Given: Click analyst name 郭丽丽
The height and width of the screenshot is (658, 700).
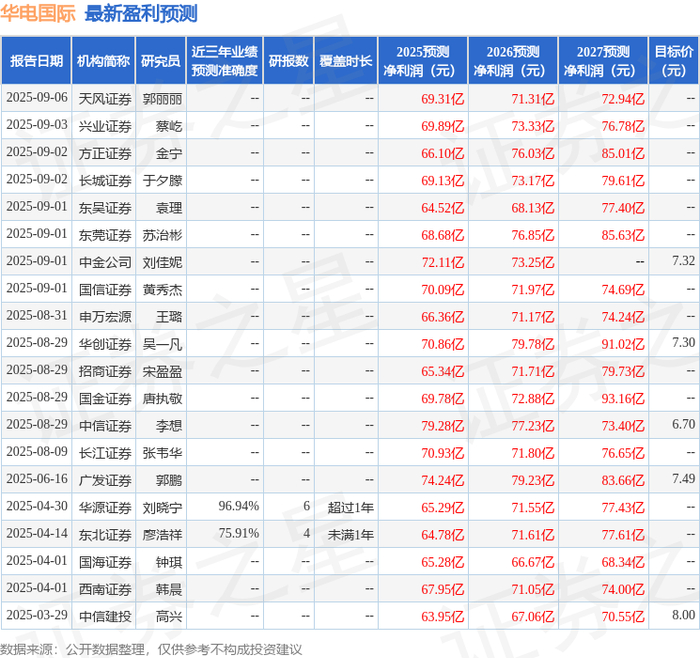Looking at the screenshot, I should point(162,99).
